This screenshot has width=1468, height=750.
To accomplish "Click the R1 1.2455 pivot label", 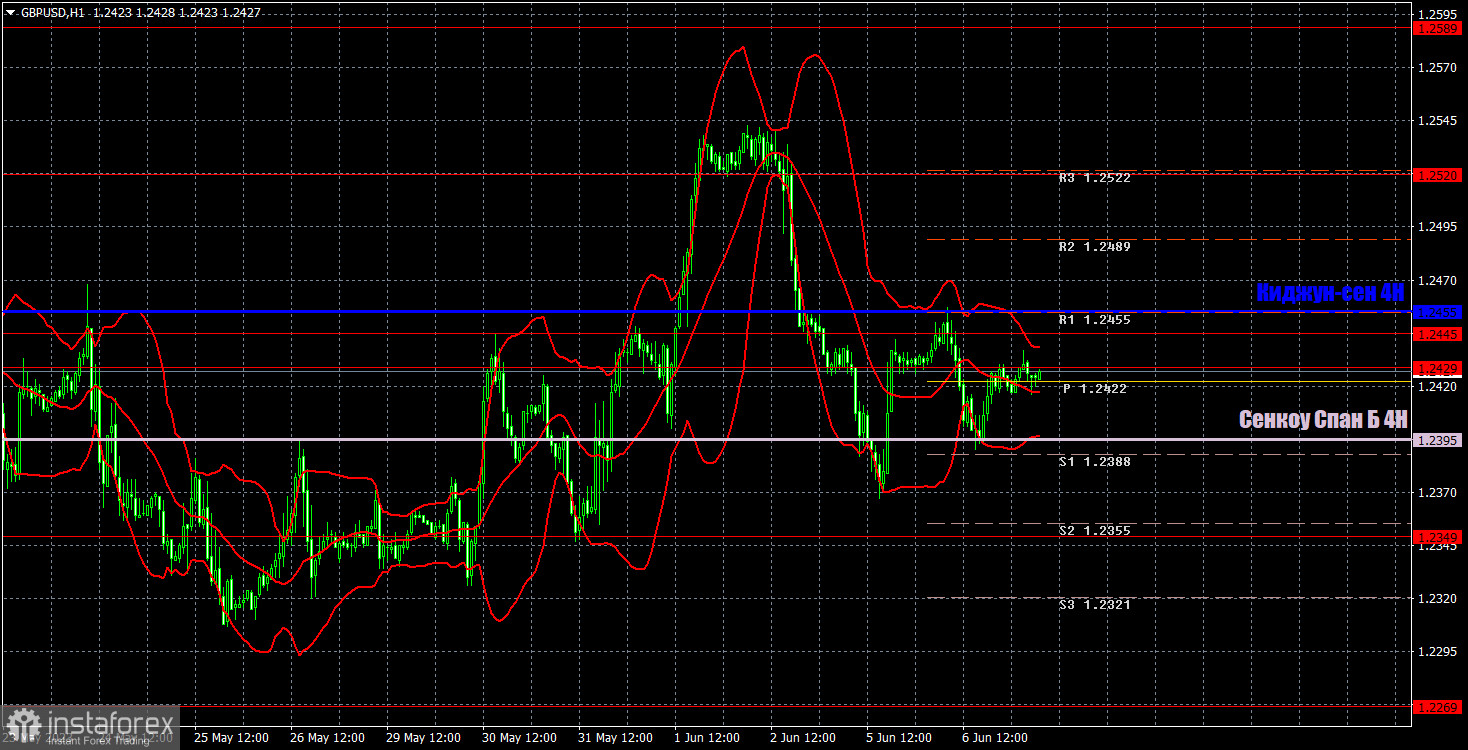I will click(x=1094, y=320).
